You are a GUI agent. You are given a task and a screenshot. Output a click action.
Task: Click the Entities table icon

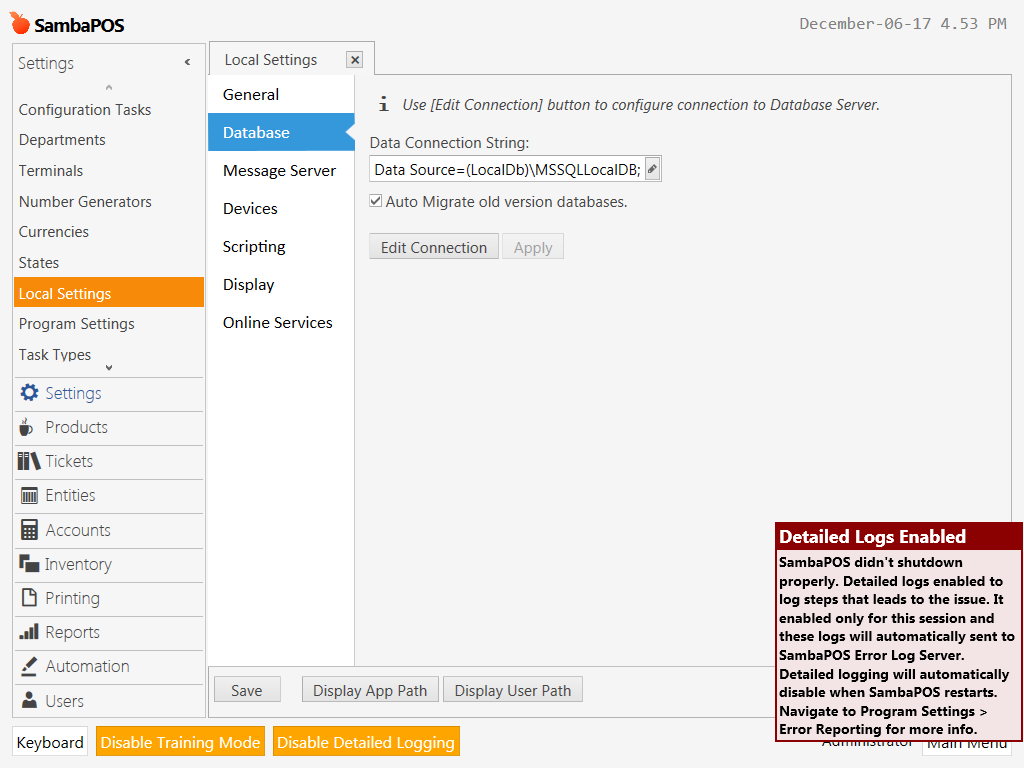click(x=29, y=496)
